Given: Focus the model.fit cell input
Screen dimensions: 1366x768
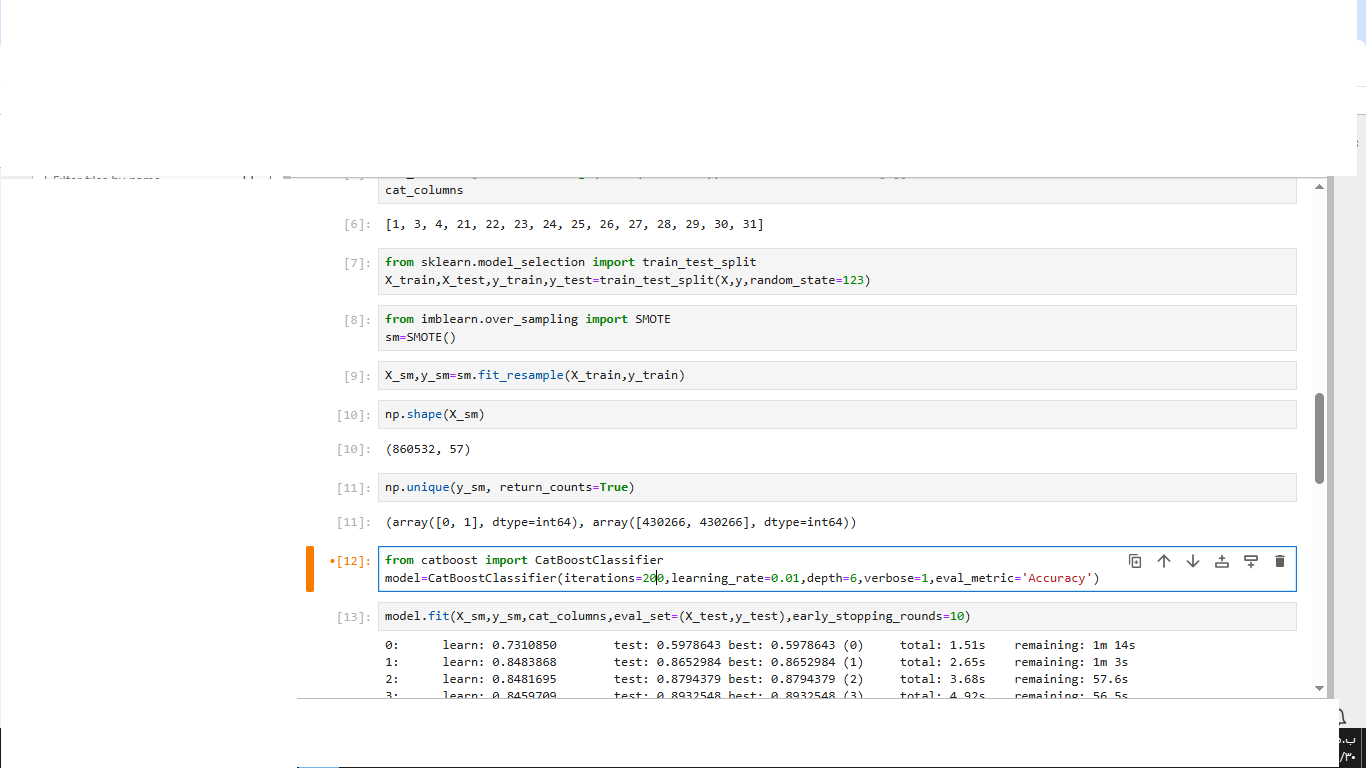Looking at the screenshot, I should click(837, 616).
